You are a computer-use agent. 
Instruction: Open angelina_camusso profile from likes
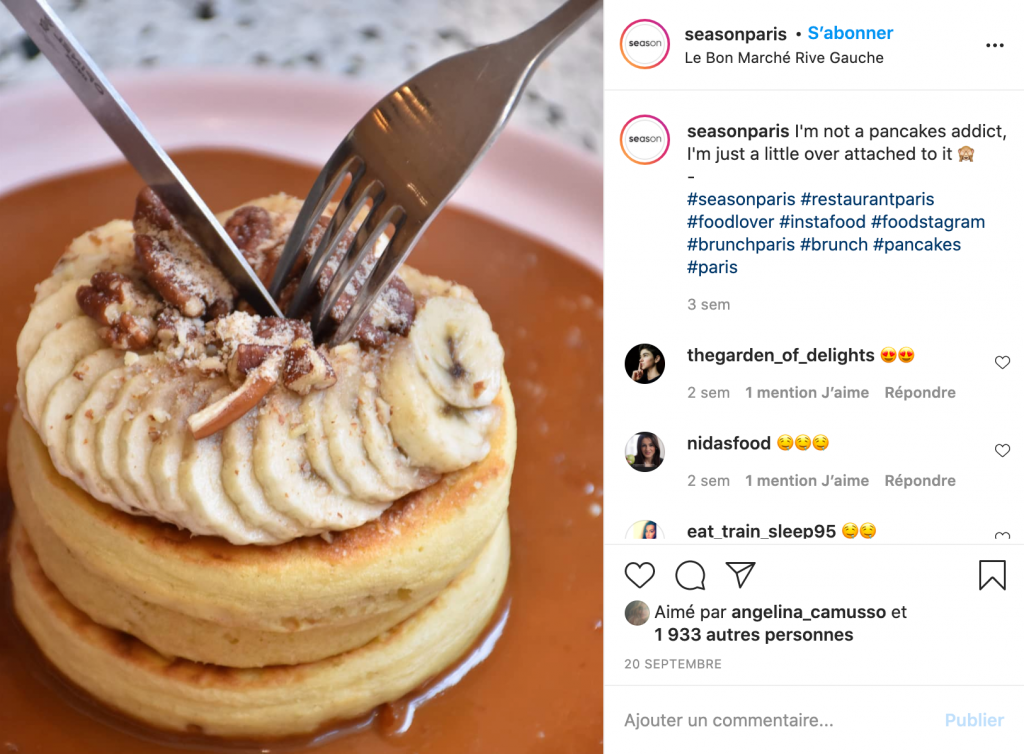[808, 612]
